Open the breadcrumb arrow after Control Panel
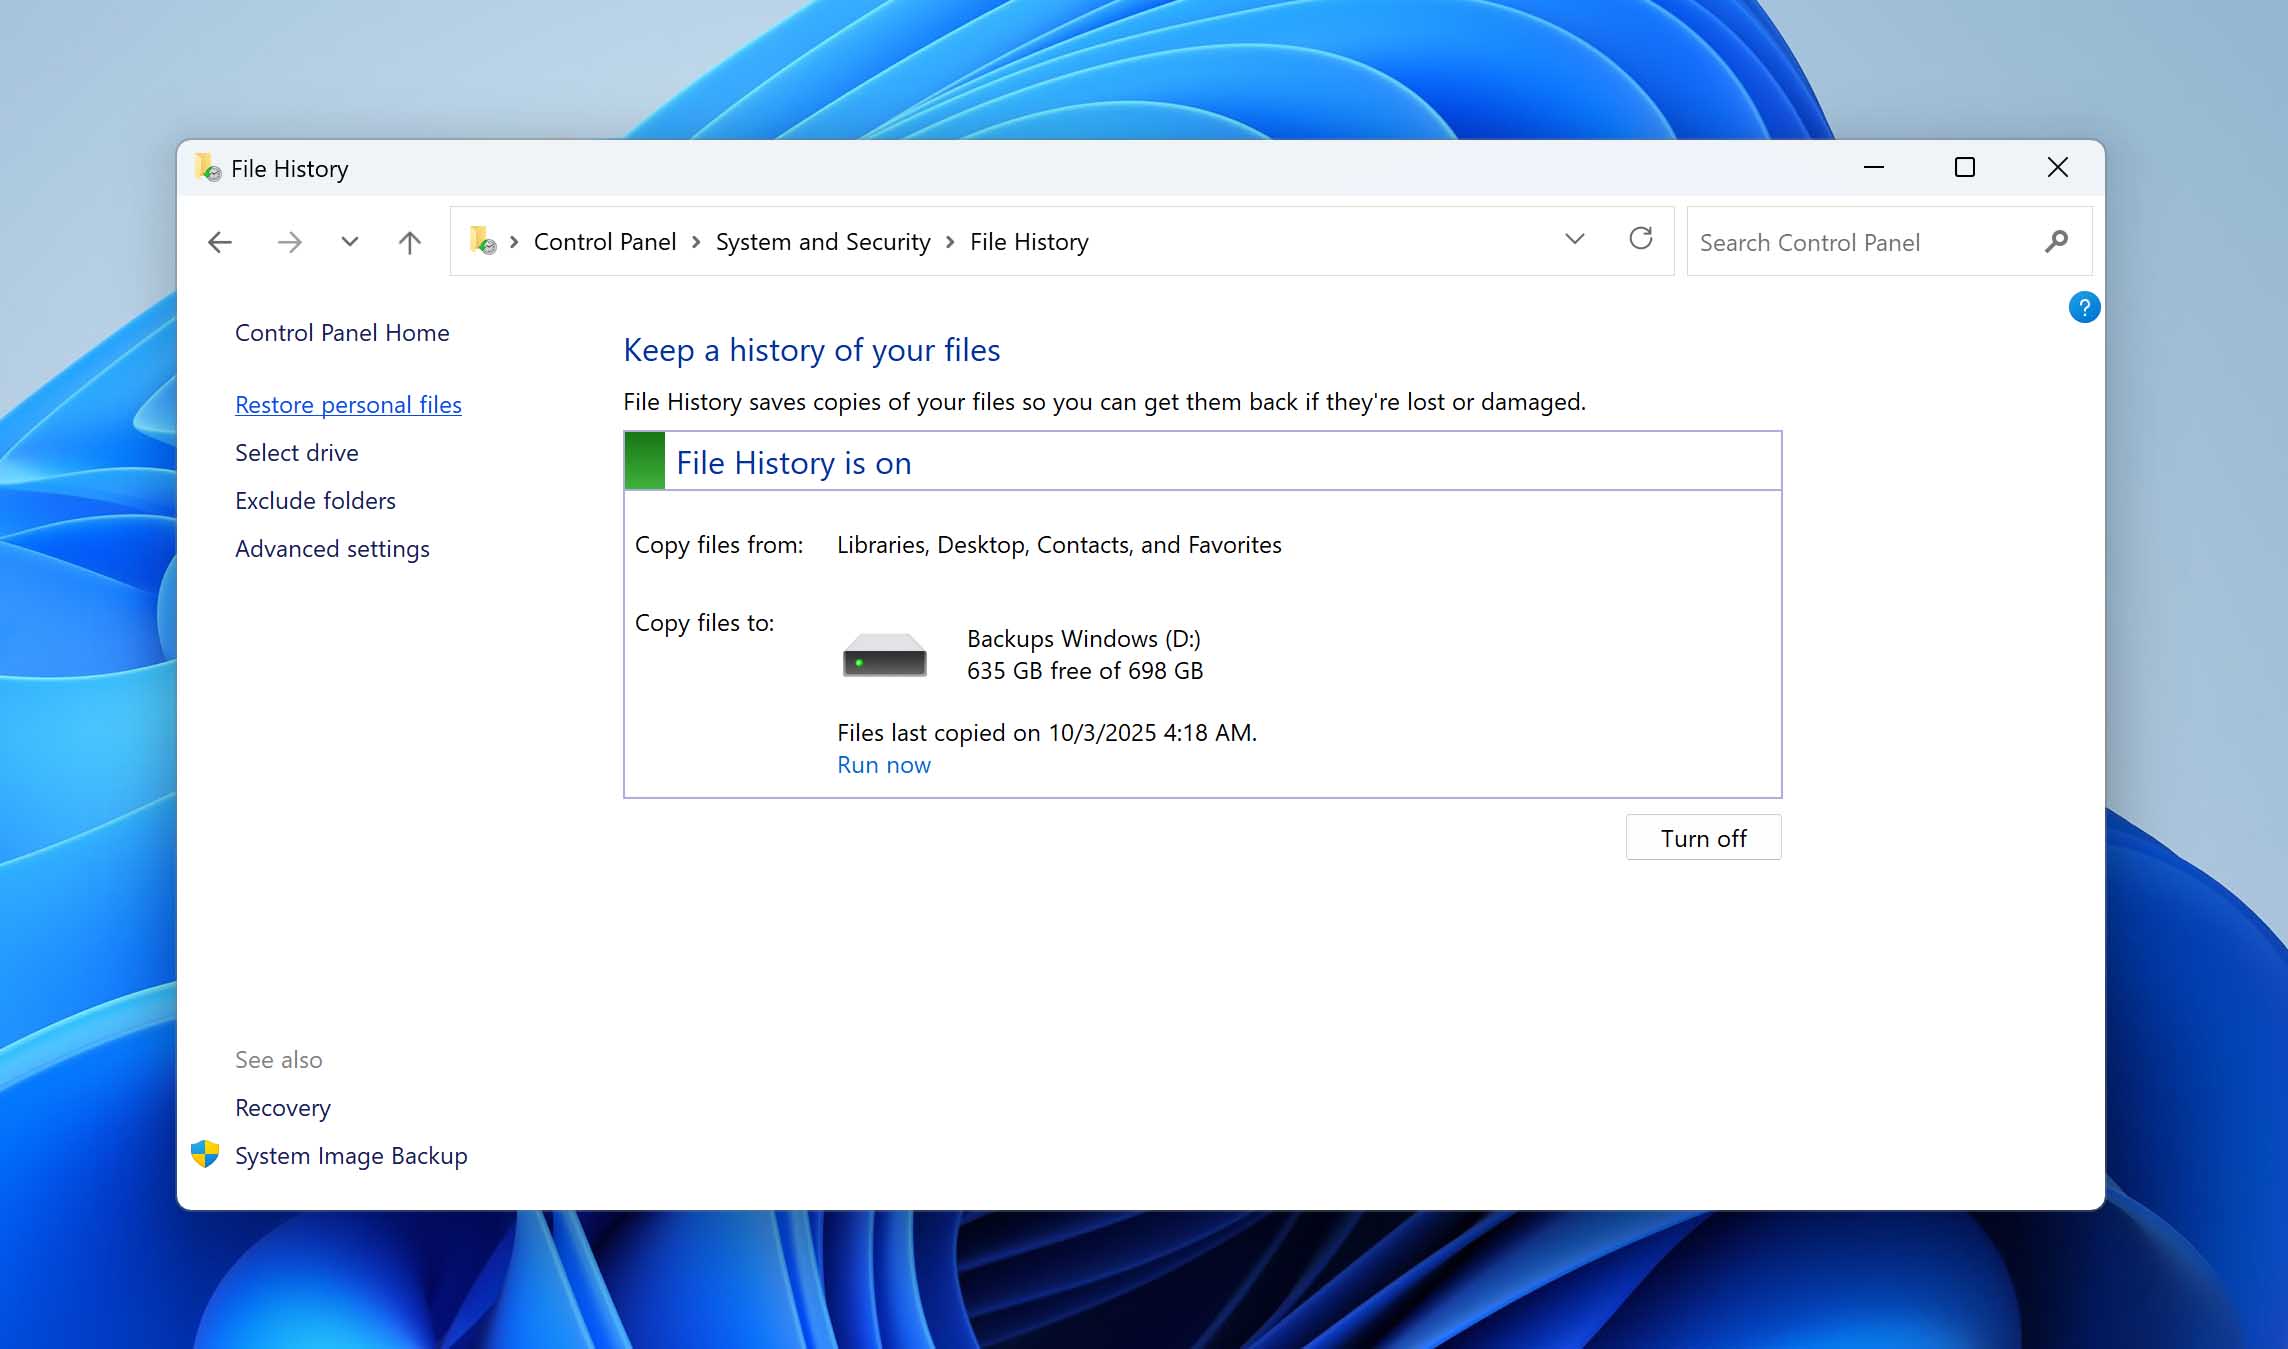 click(695, 241)
